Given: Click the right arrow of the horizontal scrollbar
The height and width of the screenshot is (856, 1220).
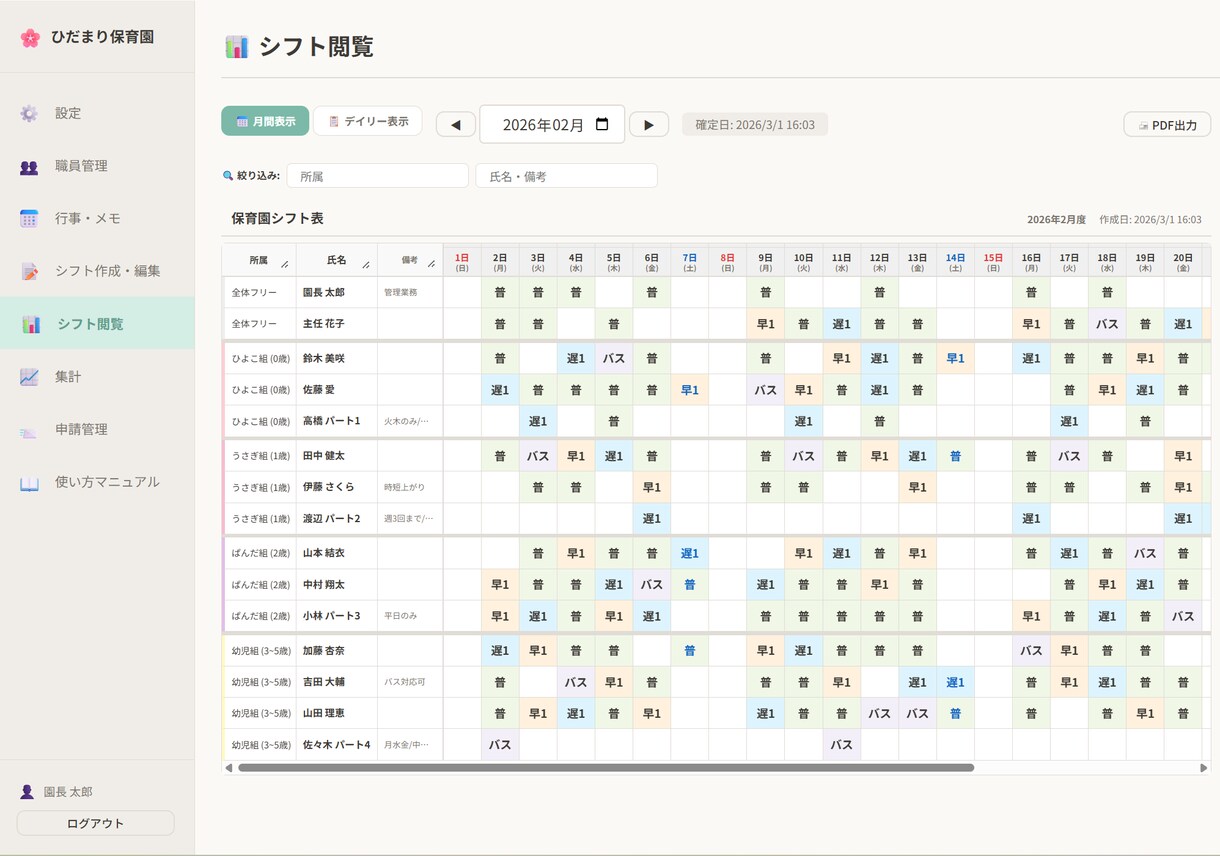Looking at the screenshot, I should [x=1203, y=768].
